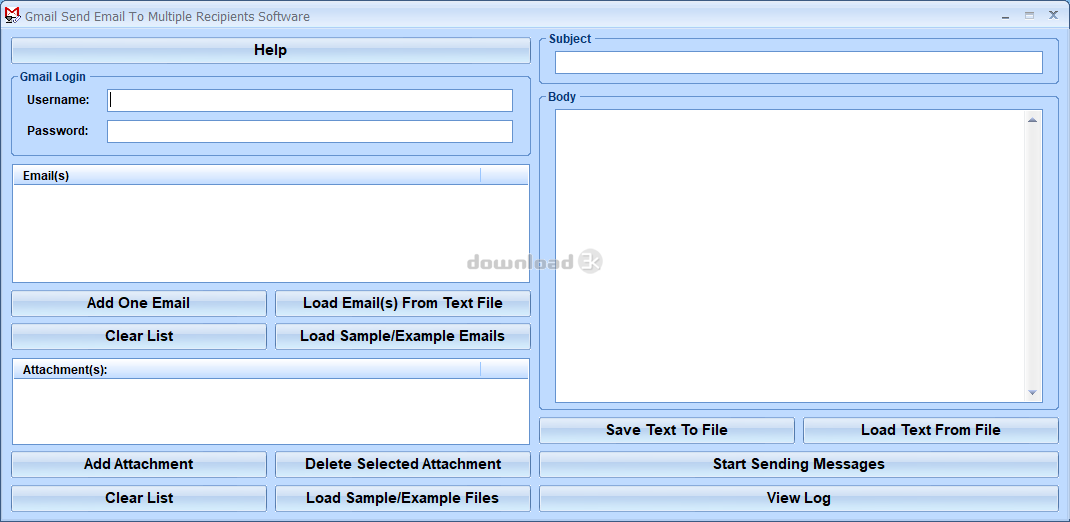Place cursor in the Body text area
This screenshot has height=522, width=1070.
pos(792,256)
